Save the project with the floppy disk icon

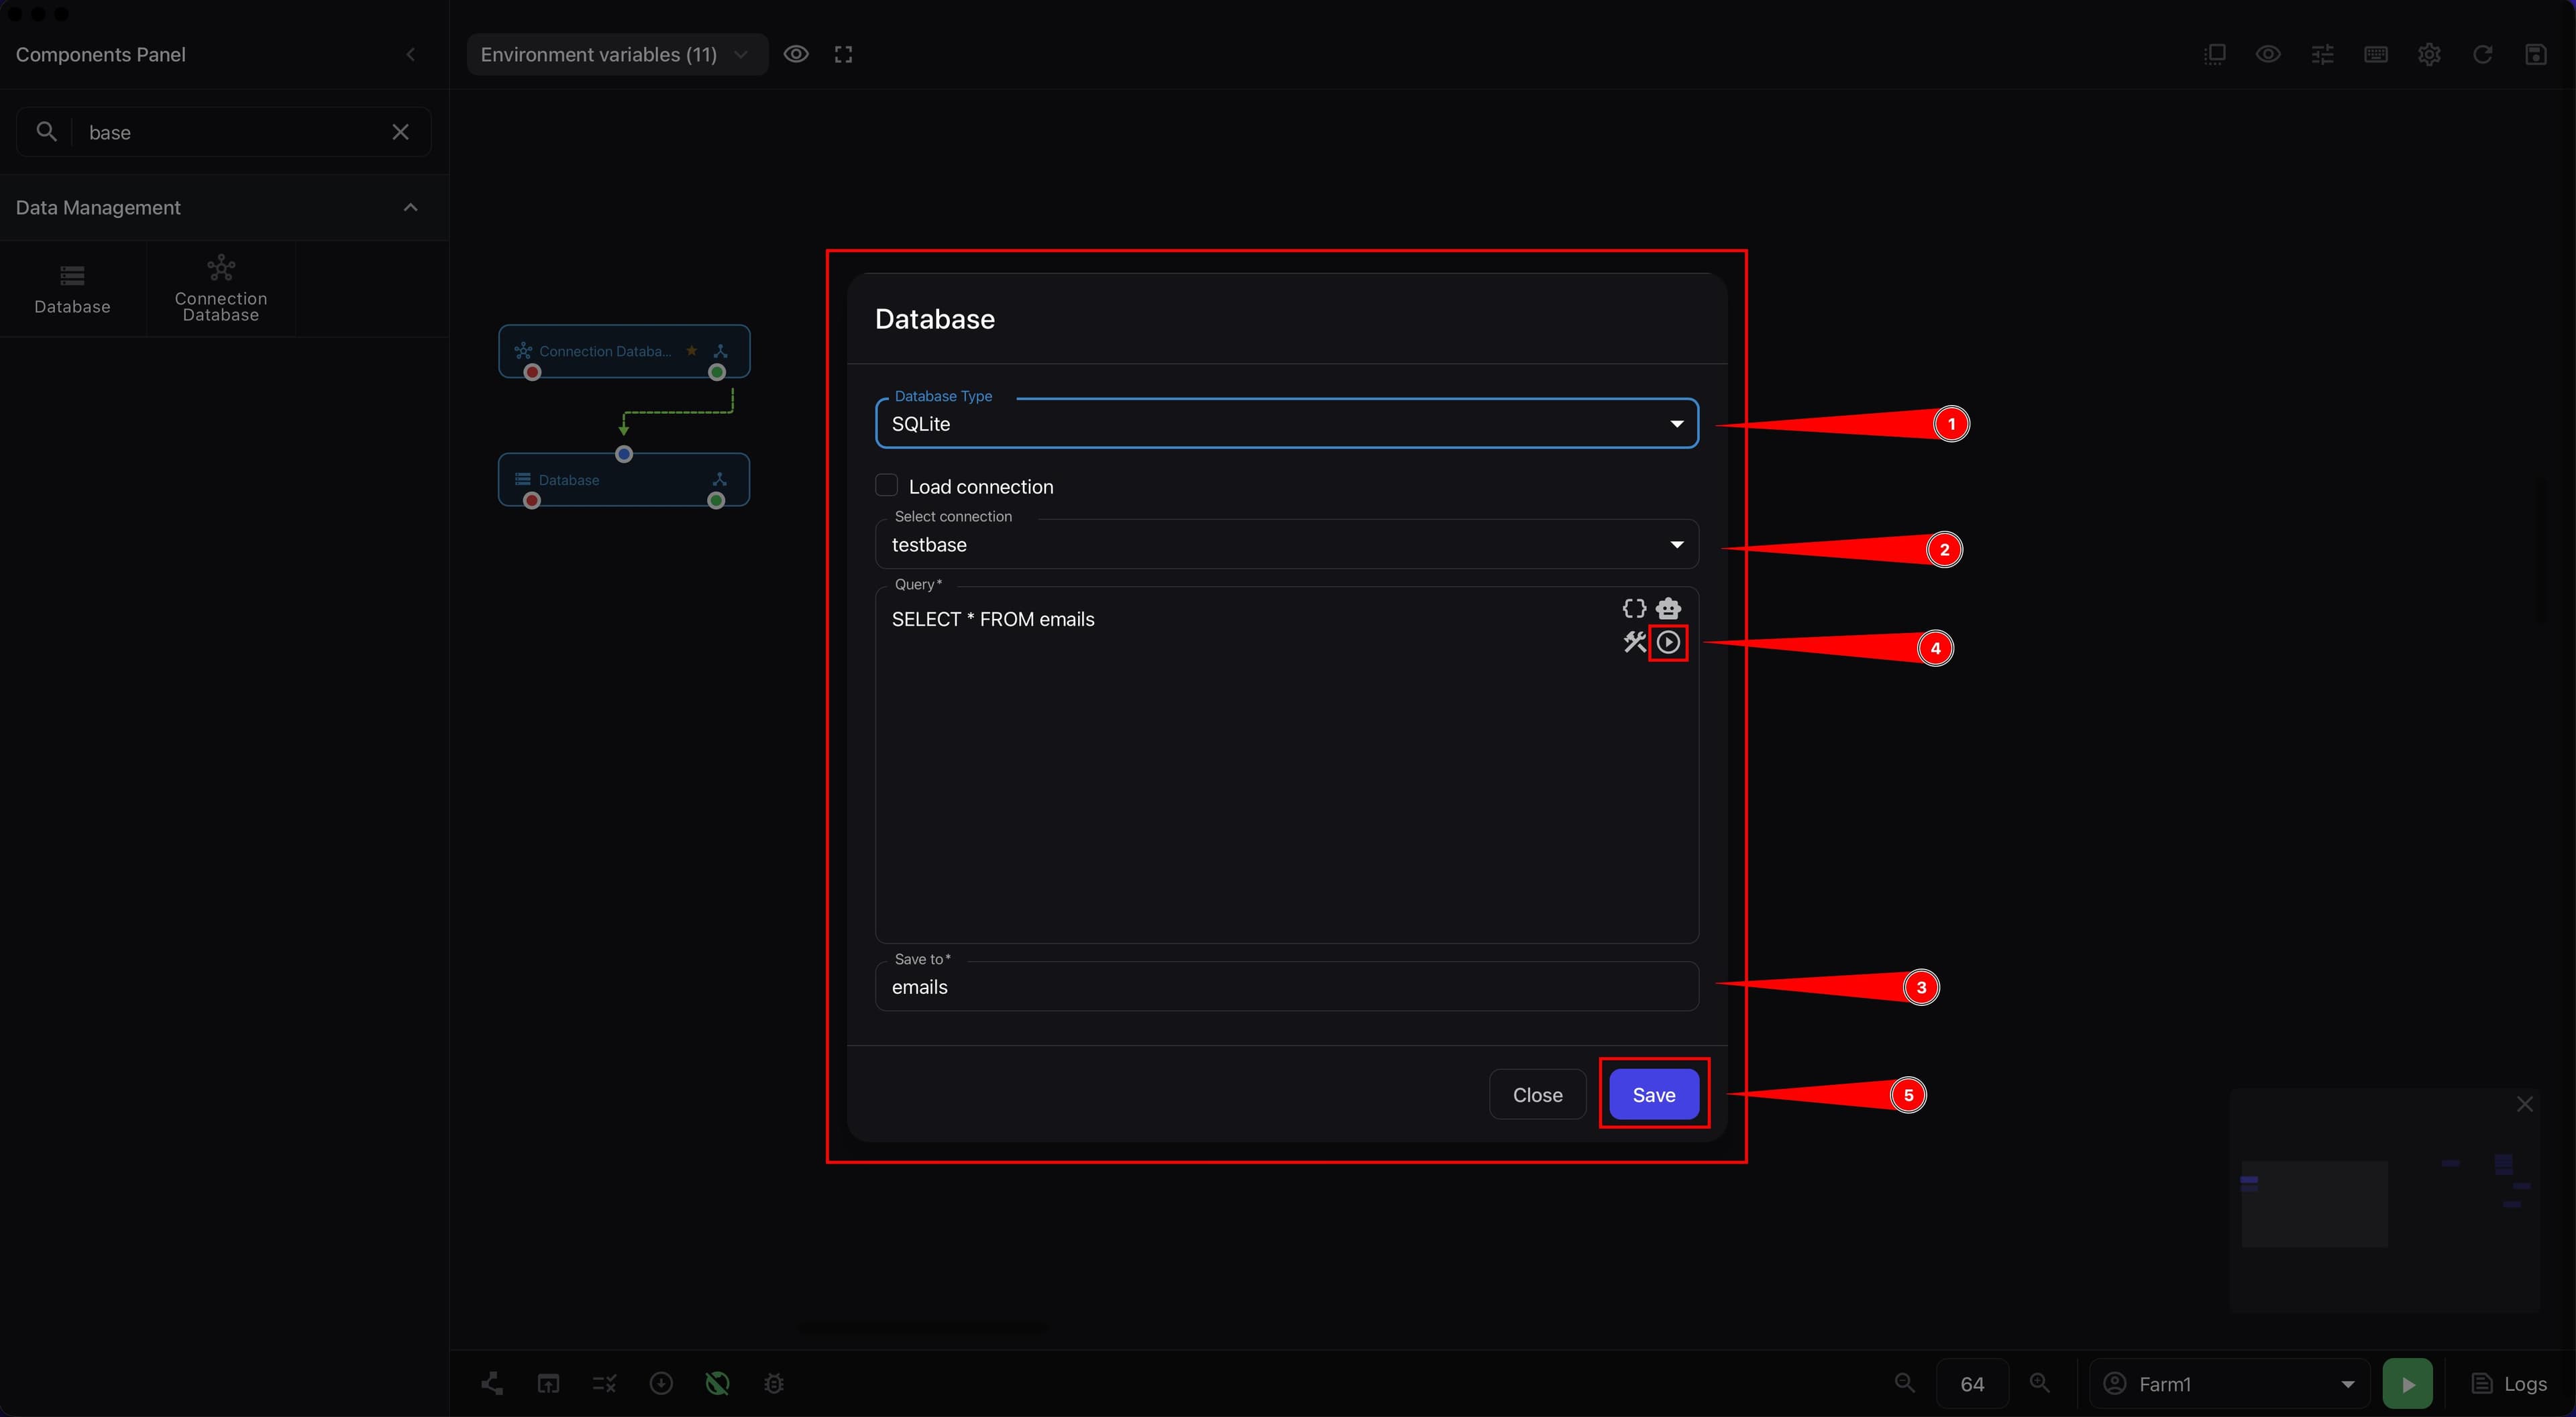point(2536,54)
